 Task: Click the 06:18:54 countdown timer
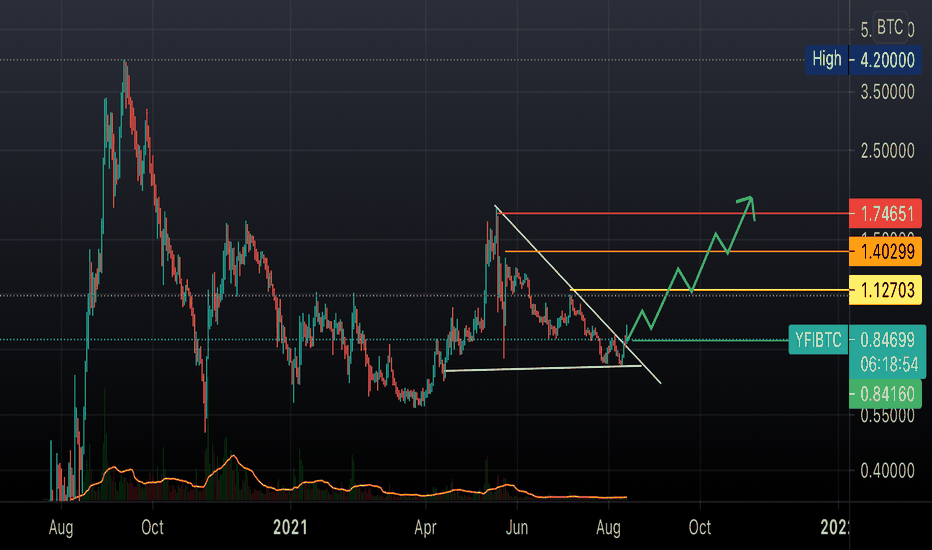887,364
